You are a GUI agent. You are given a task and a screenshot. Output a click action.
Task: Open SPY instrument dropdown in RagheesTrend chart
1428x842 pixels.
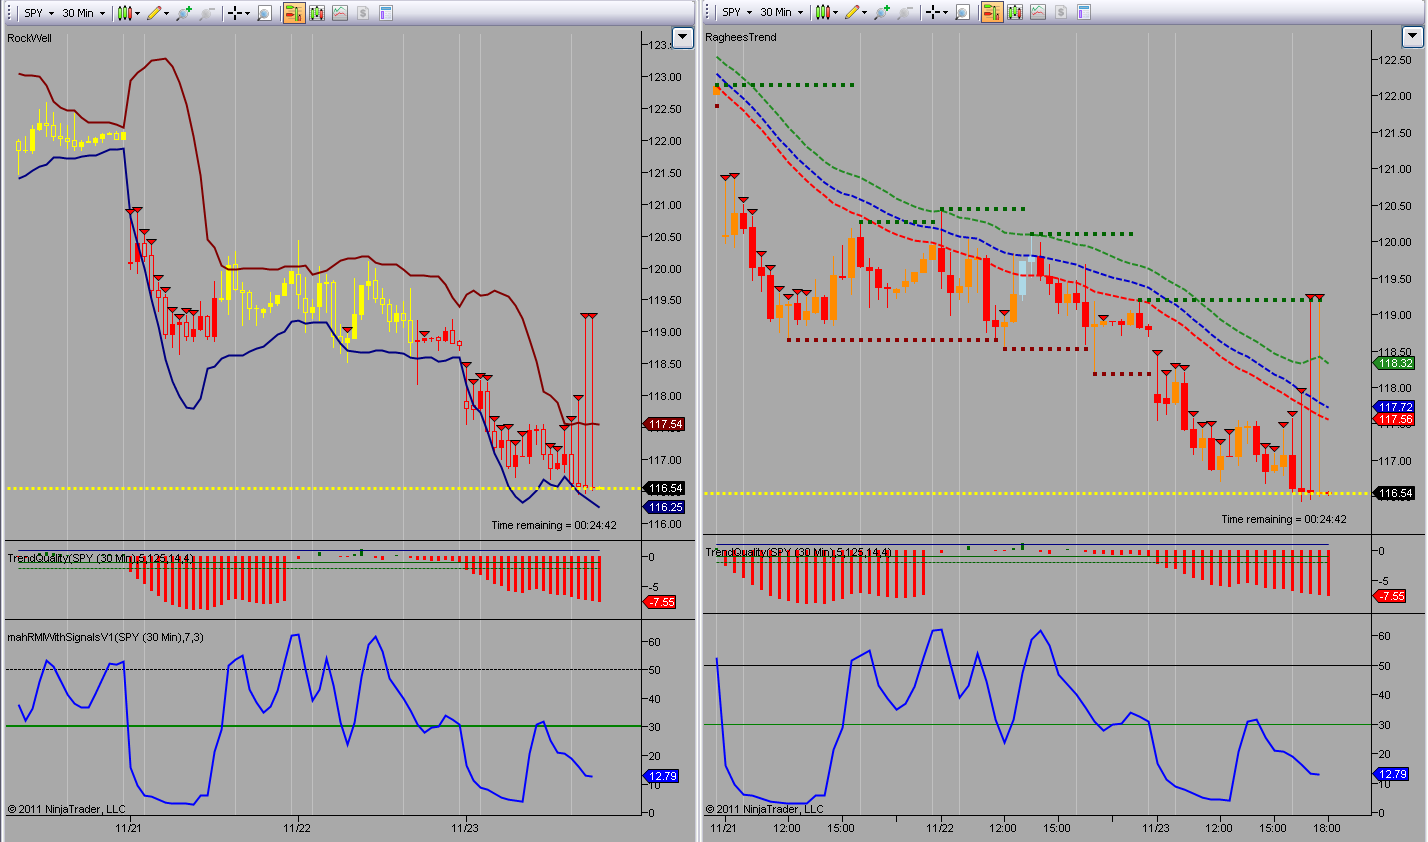coord(736,12)
